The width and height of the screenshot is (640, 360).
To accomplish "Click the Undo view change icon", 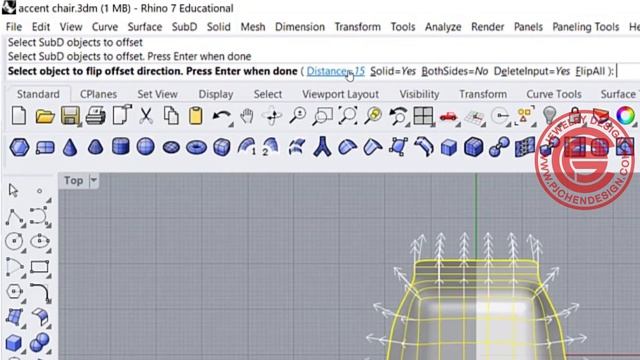I will (x=398, y=116).
